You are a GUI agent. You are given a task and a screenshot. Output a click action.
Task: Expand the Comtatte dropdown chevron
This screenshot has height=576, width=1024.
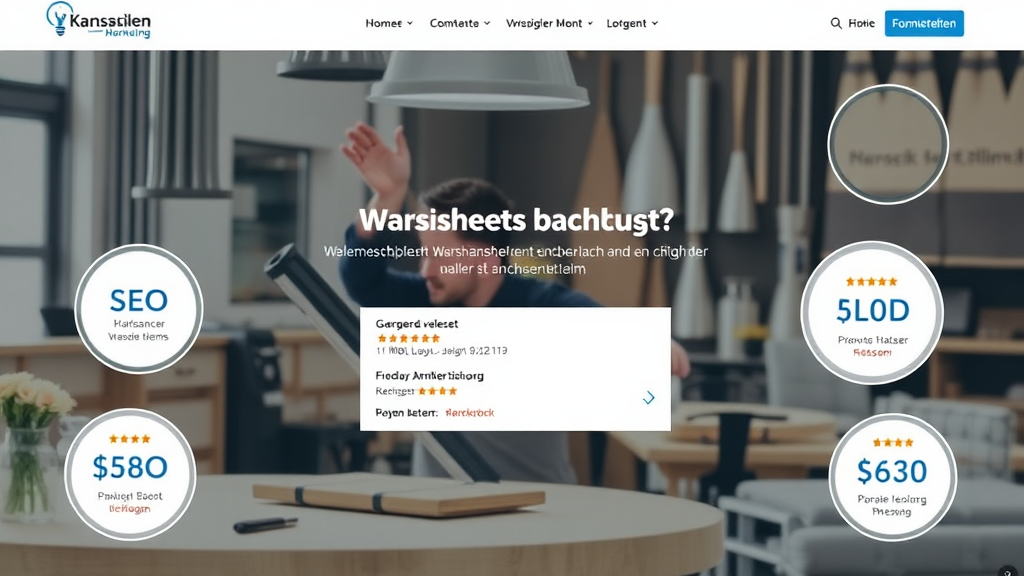point(487,24)
